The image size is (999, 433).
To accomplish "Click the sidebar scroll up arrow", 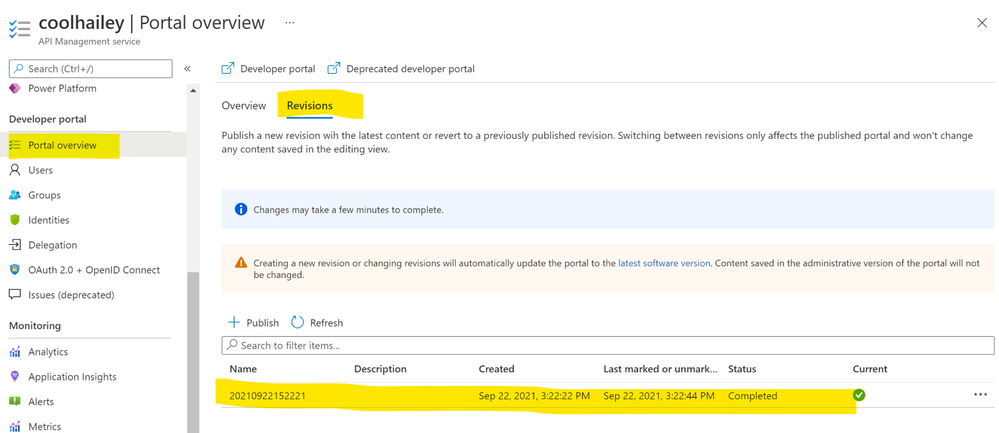I will coord(193,91).
